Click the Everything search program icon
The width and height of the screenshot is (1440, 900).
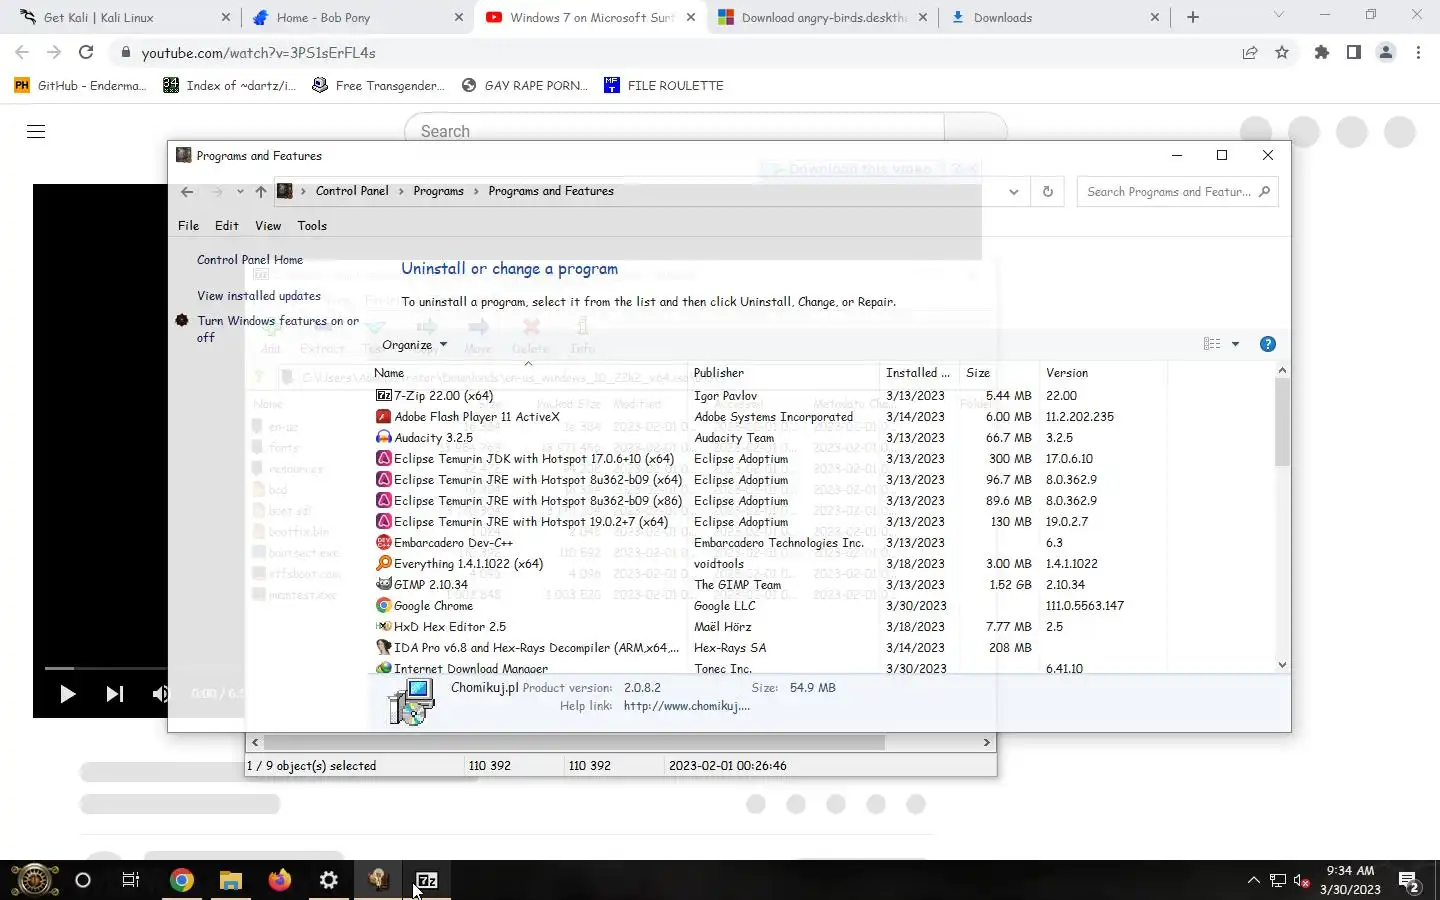[383, 564]
